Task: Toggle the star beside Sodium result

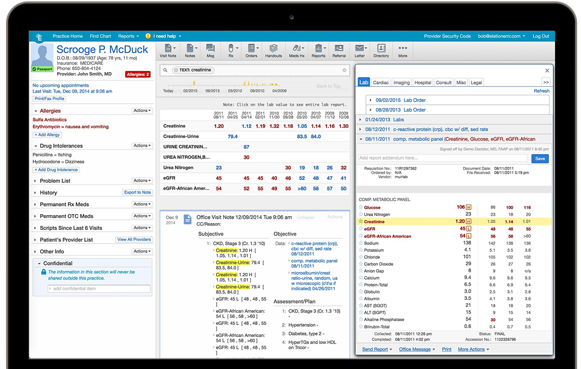Action: [361, 243]
